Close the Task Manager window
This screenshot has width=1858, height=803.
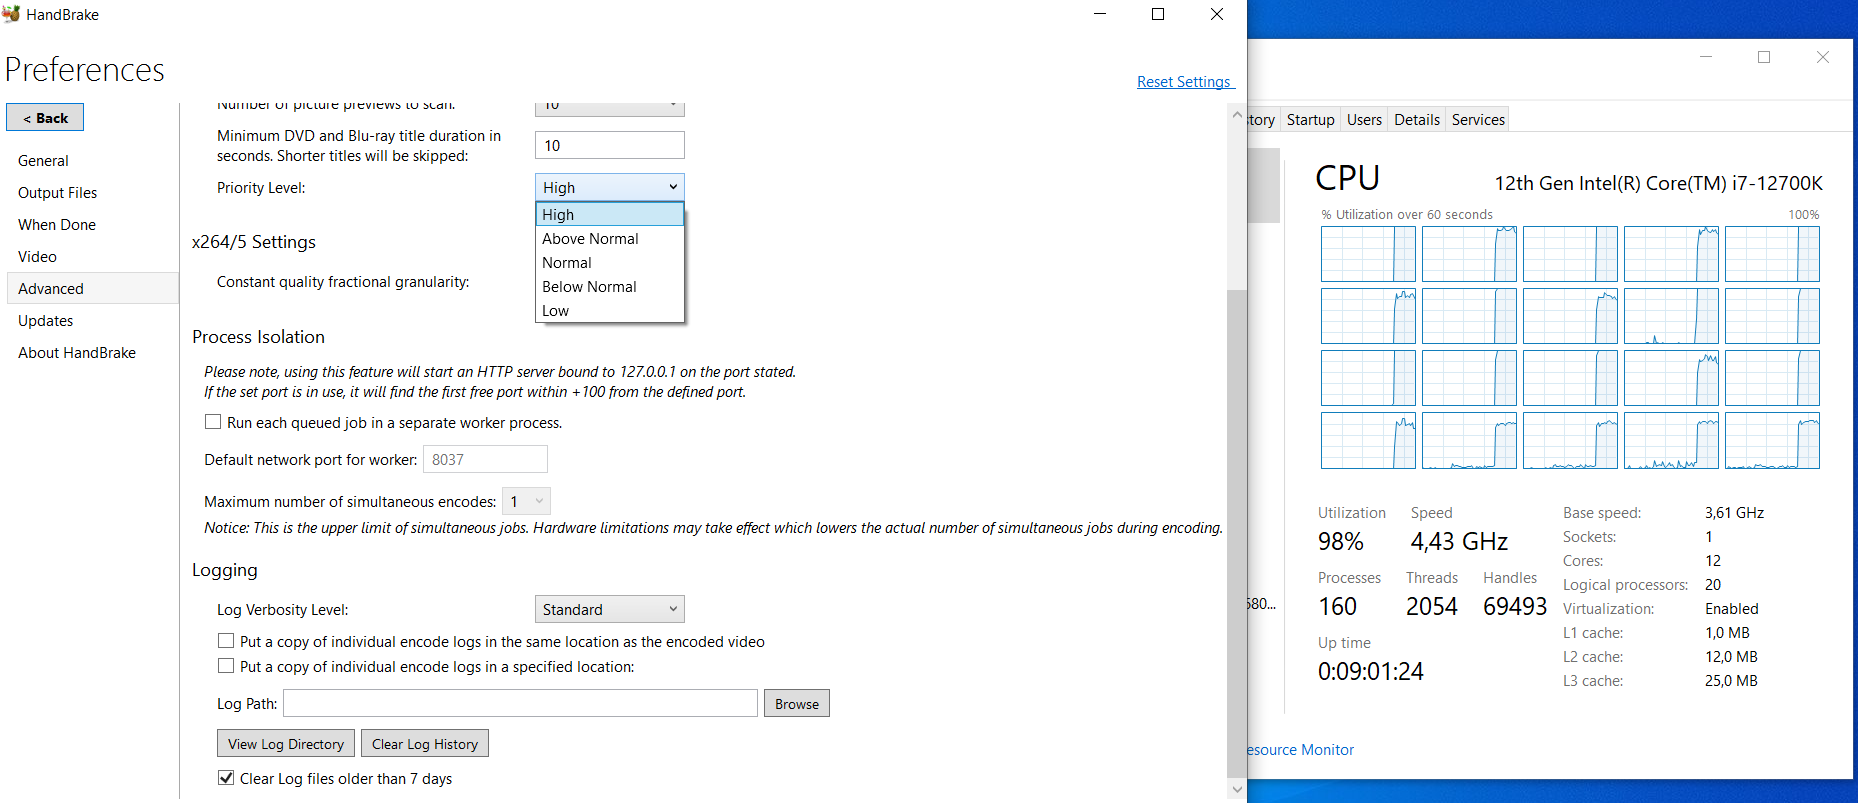coord(1823,57)
